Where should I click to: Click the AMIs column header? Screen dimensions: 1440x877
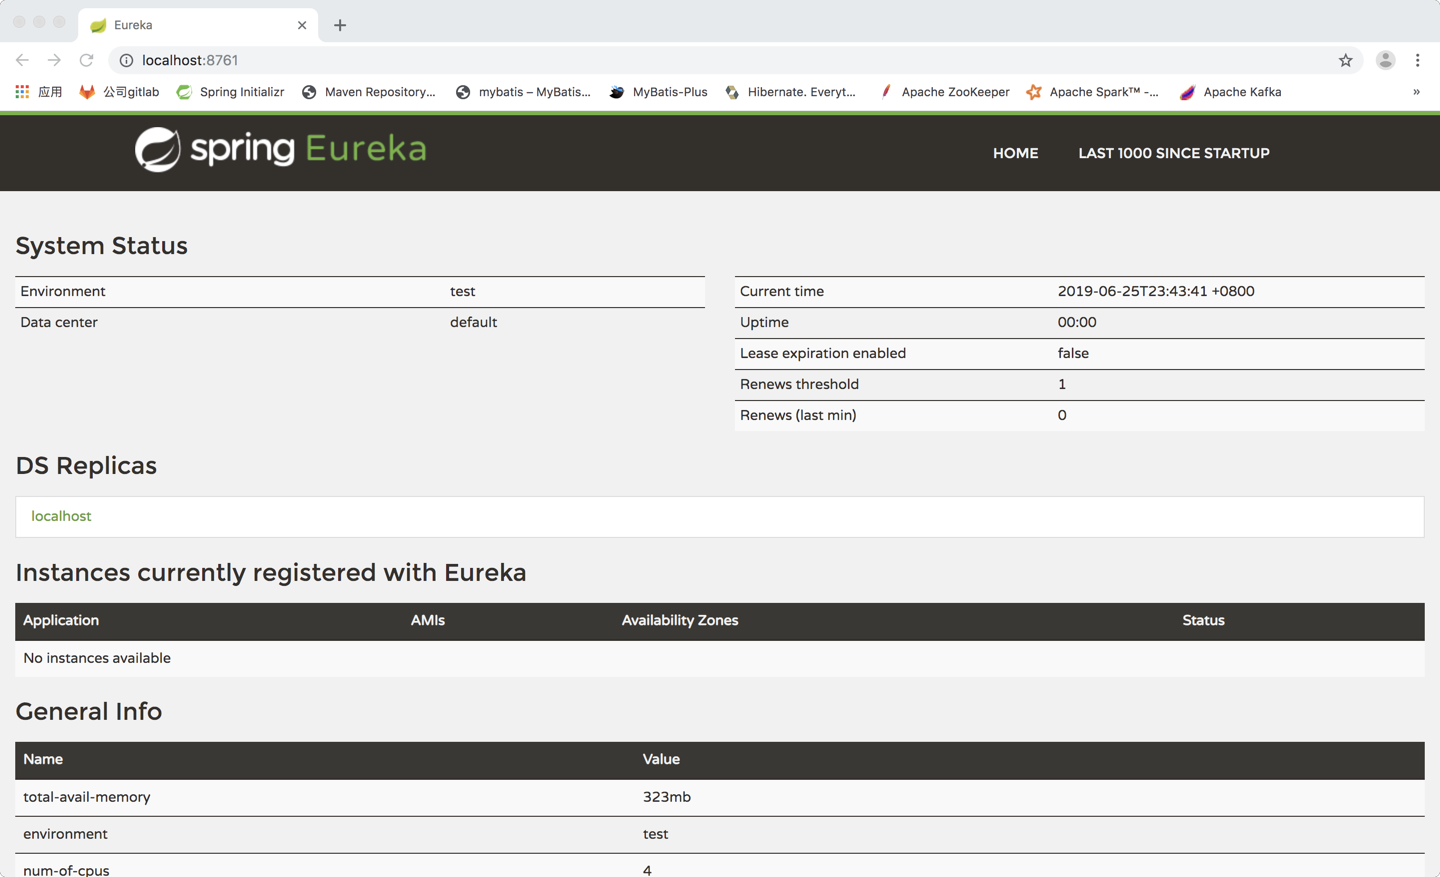(x=428, y=620)
